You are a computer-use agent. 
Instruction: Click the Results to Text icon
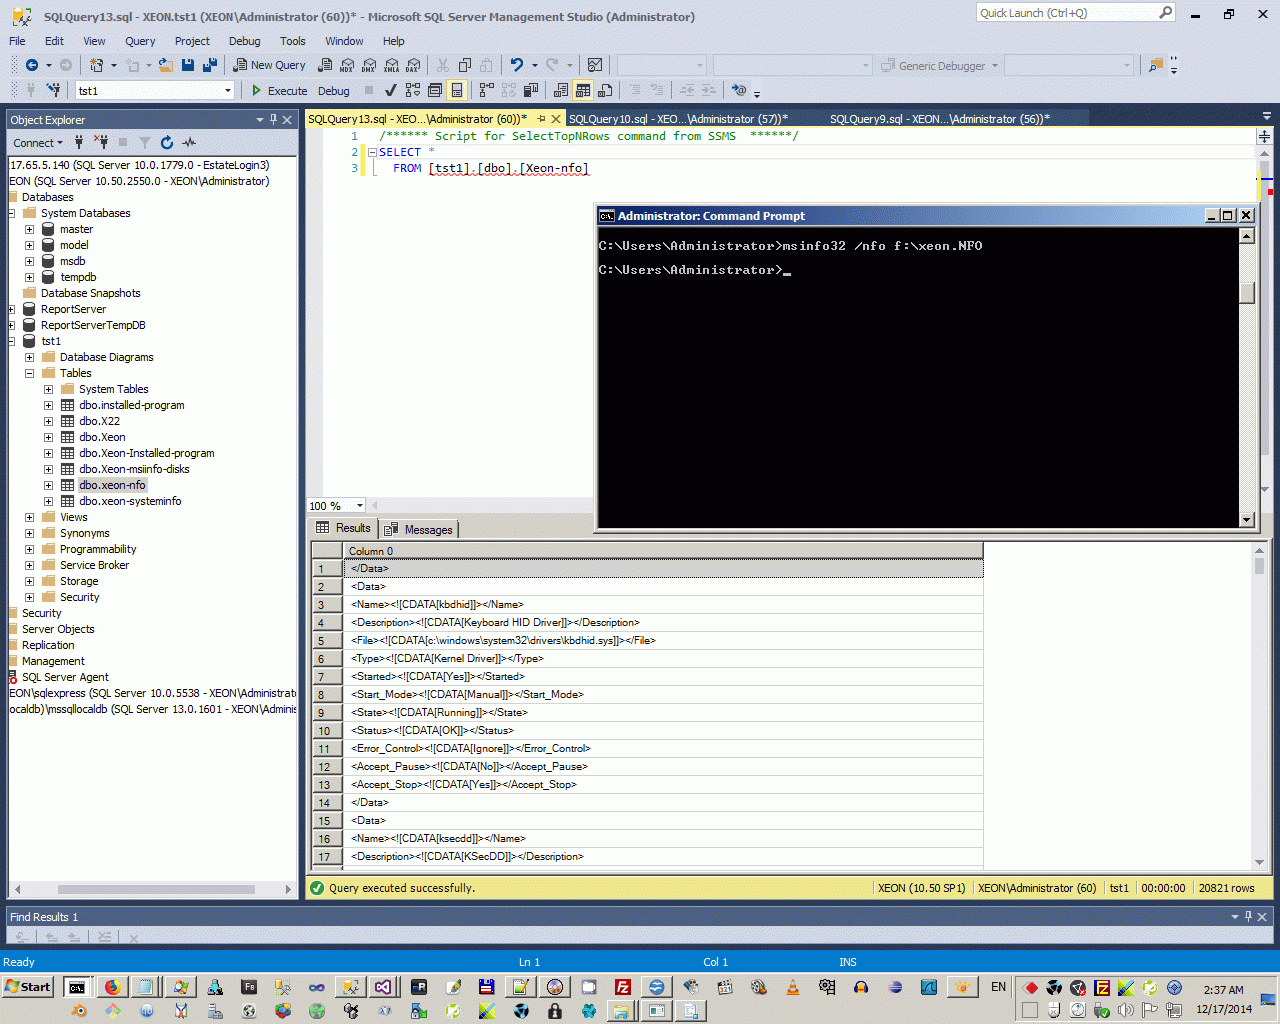coord(561,90)
